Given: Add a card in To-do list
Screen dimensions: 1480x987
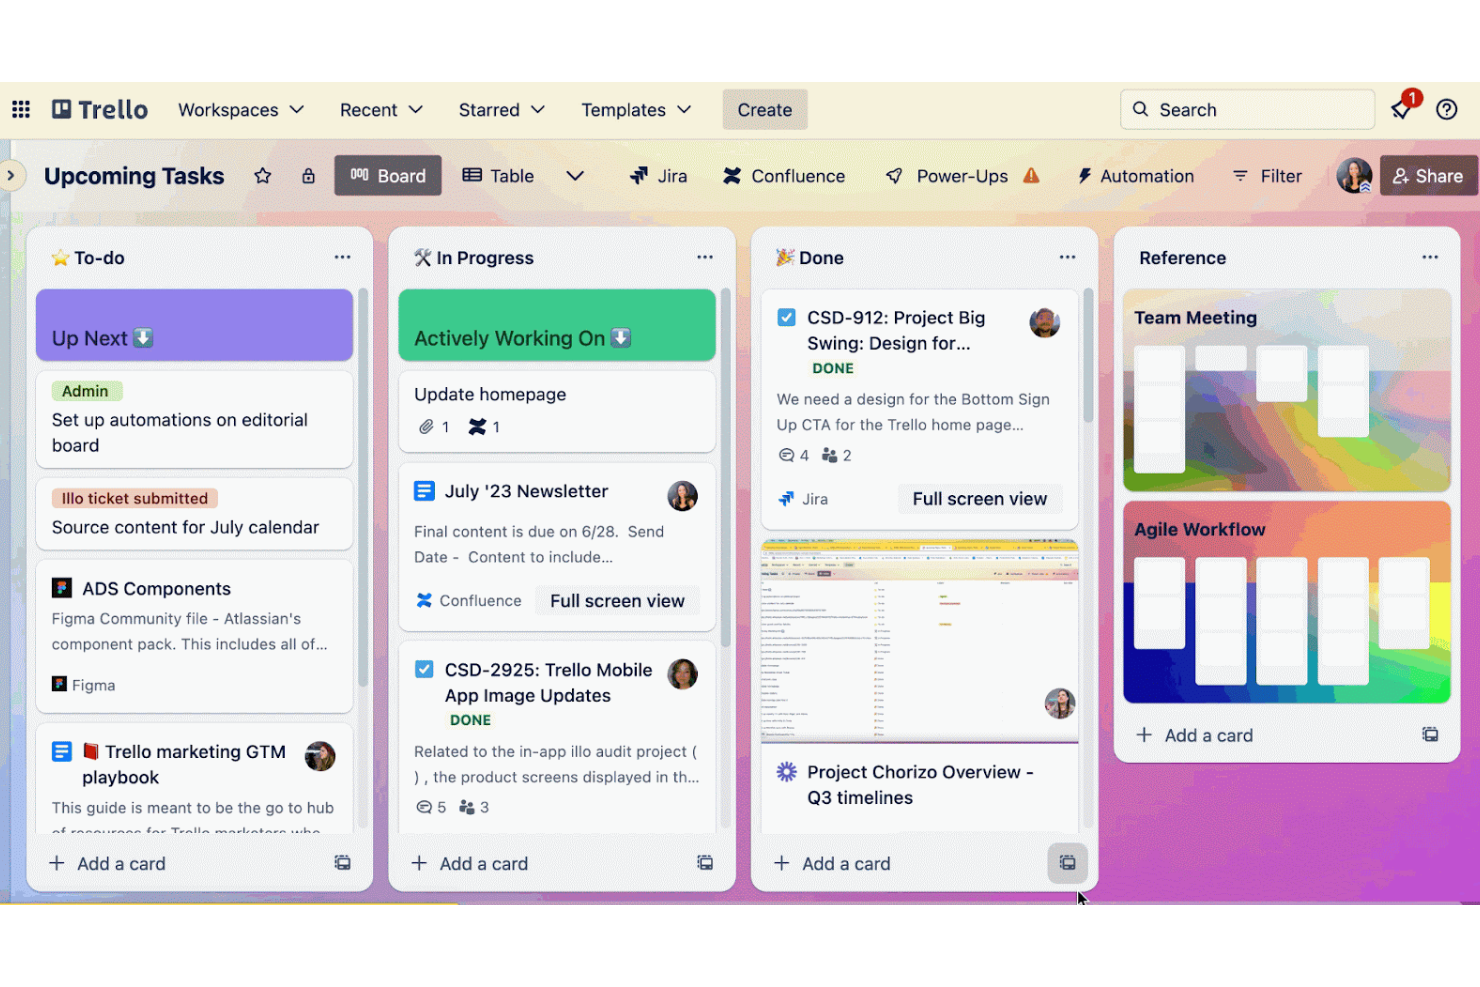Looking at the screenshot, I should pyautogui.click(x=108, y=863).
